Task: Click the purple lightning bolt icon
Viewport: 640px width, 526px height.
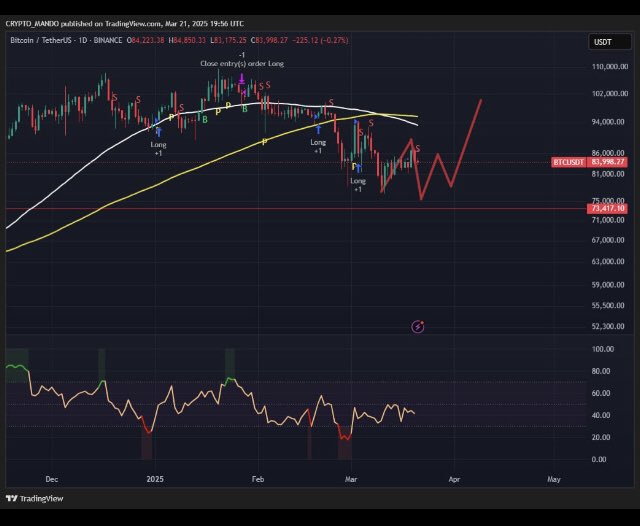Action: click(418, 326)
